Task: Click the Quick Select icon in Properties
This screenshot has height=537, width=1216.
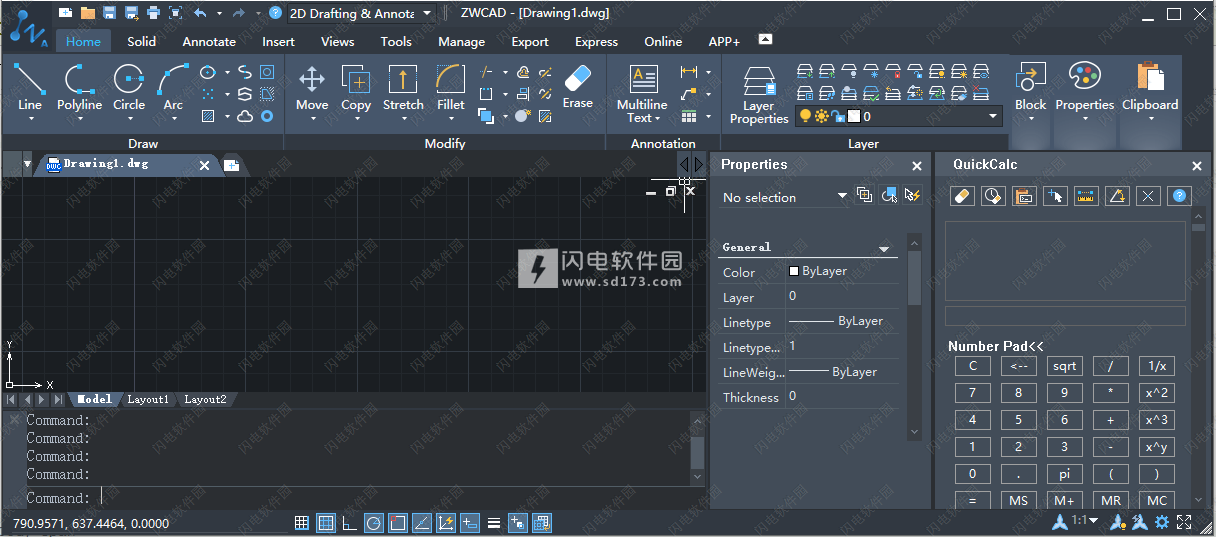Action: [x=911, y=196]
